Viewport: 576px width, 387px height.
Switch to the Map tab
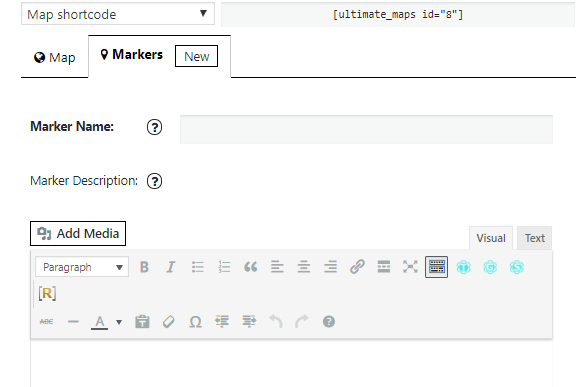55,58
